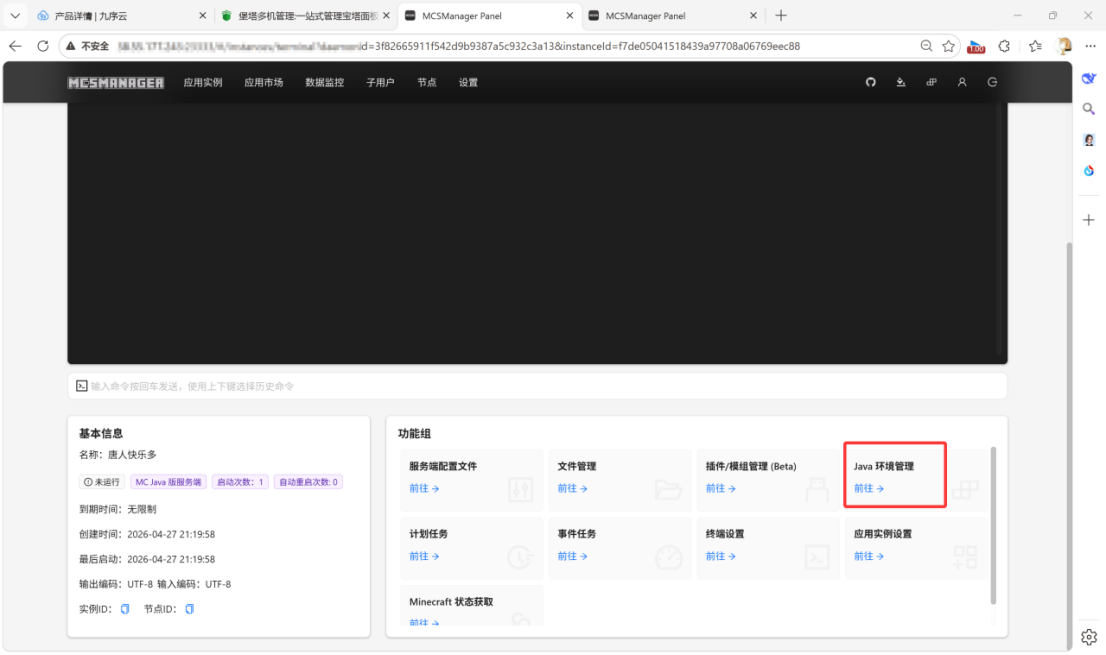Viewport: 1106px width, 655px height.
Task: Add sidebar app with plus icon
Action: pos(1089,221)
